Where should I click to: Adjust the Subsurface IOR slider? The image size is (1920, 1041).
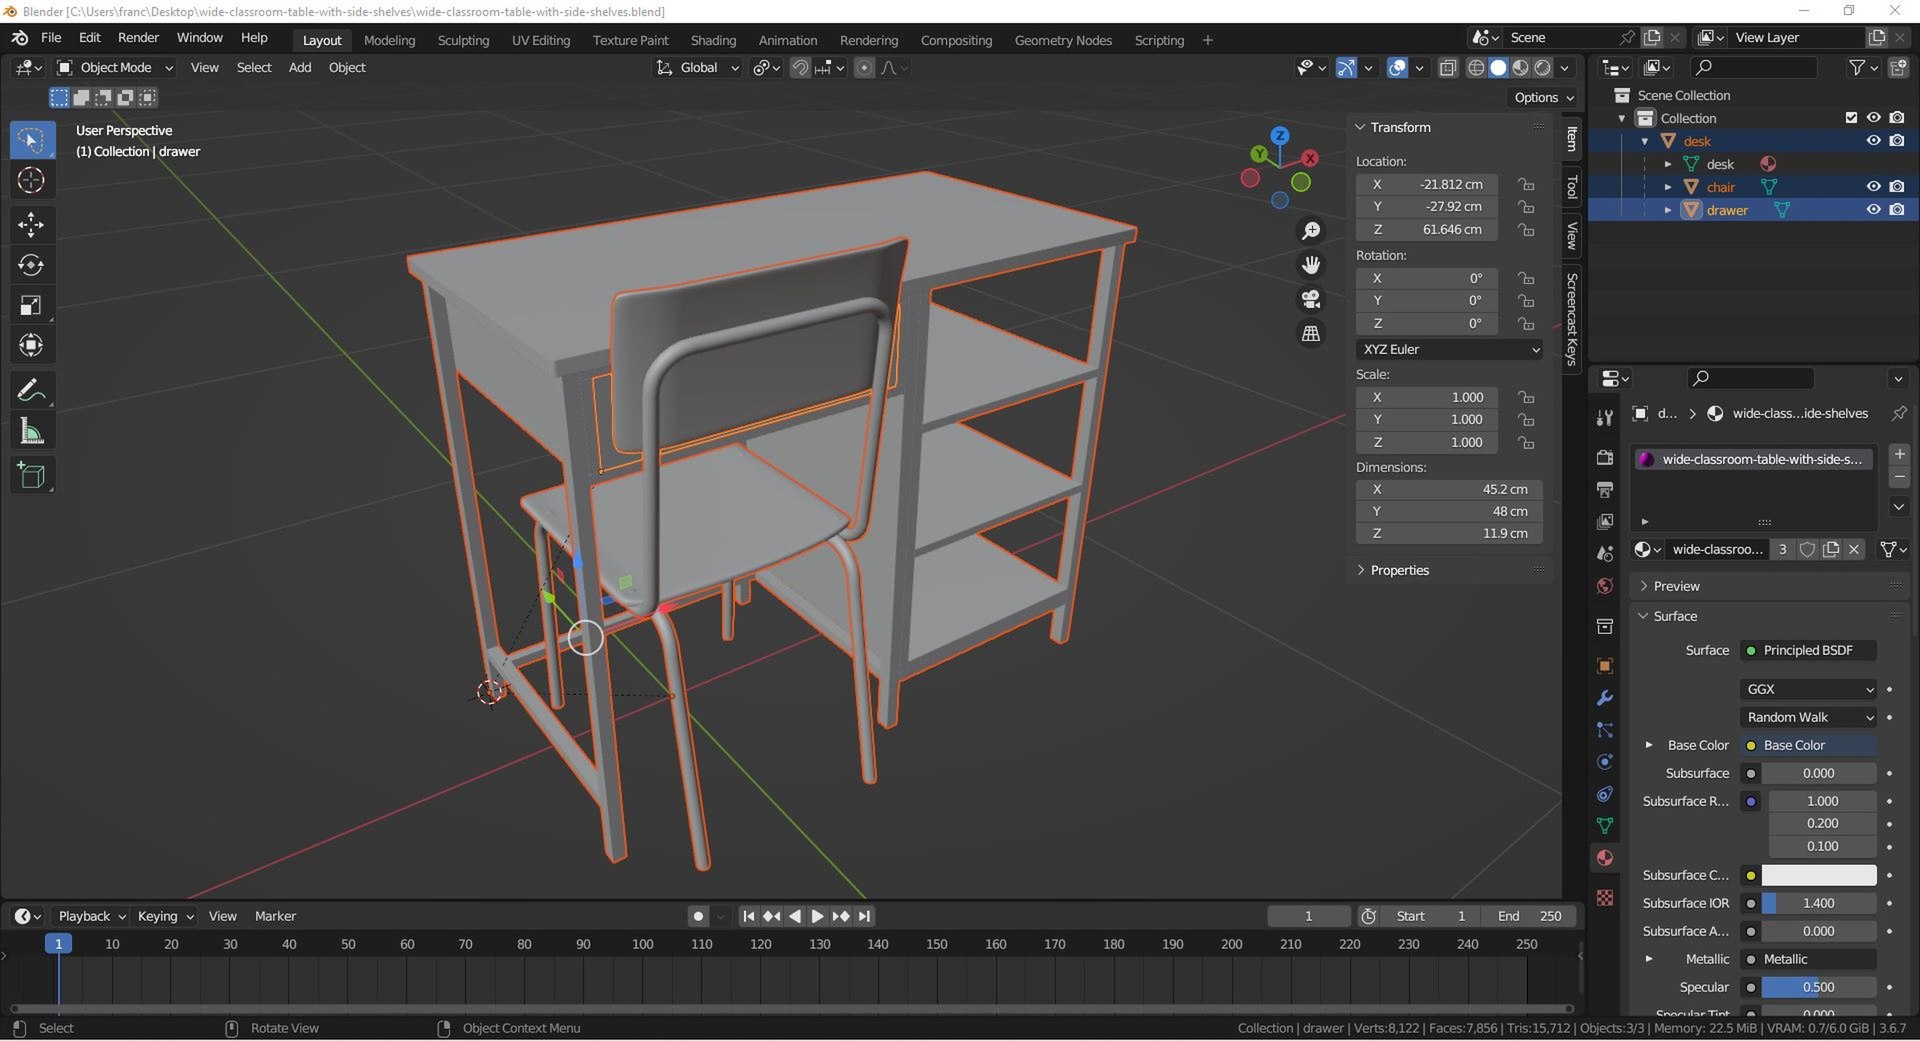[1818, 903]
